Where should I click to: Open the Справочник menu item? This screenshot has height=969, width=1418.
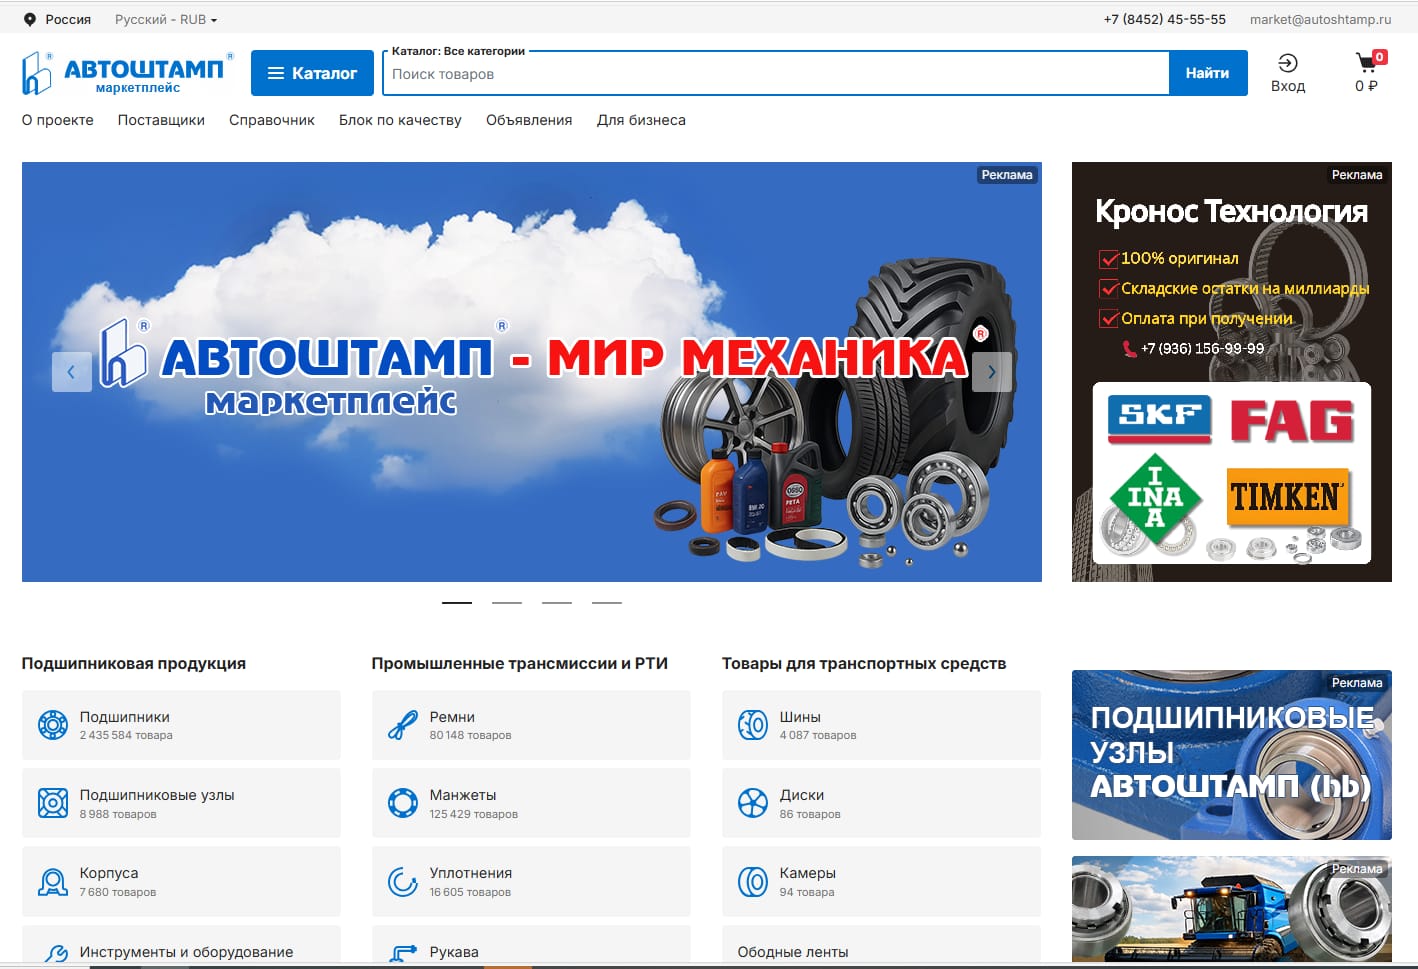coord(272,120)
